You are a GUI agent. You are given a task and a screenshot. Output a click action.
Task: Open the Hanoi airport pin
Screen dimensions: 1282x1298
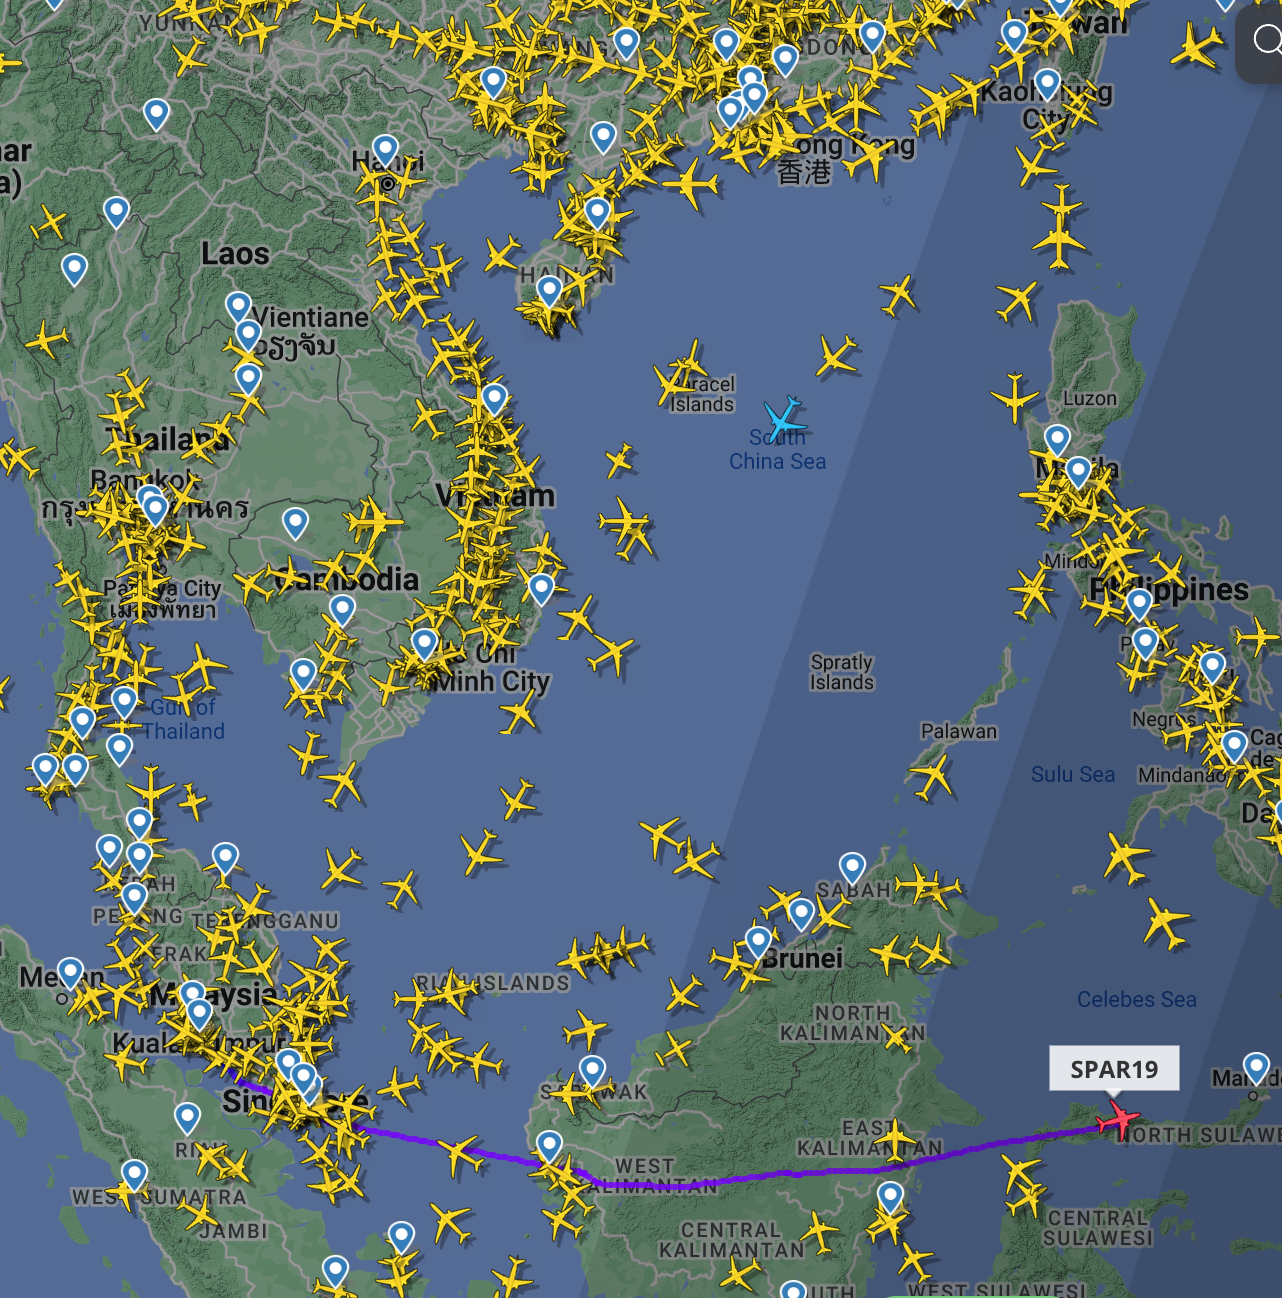coord(386,152)
